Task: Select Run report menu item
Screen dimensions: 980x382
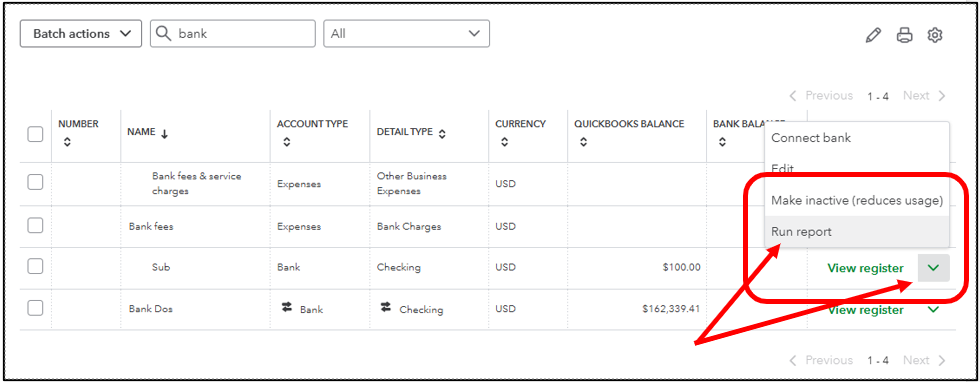Action: pyautogui.click(x=857, y=231)
